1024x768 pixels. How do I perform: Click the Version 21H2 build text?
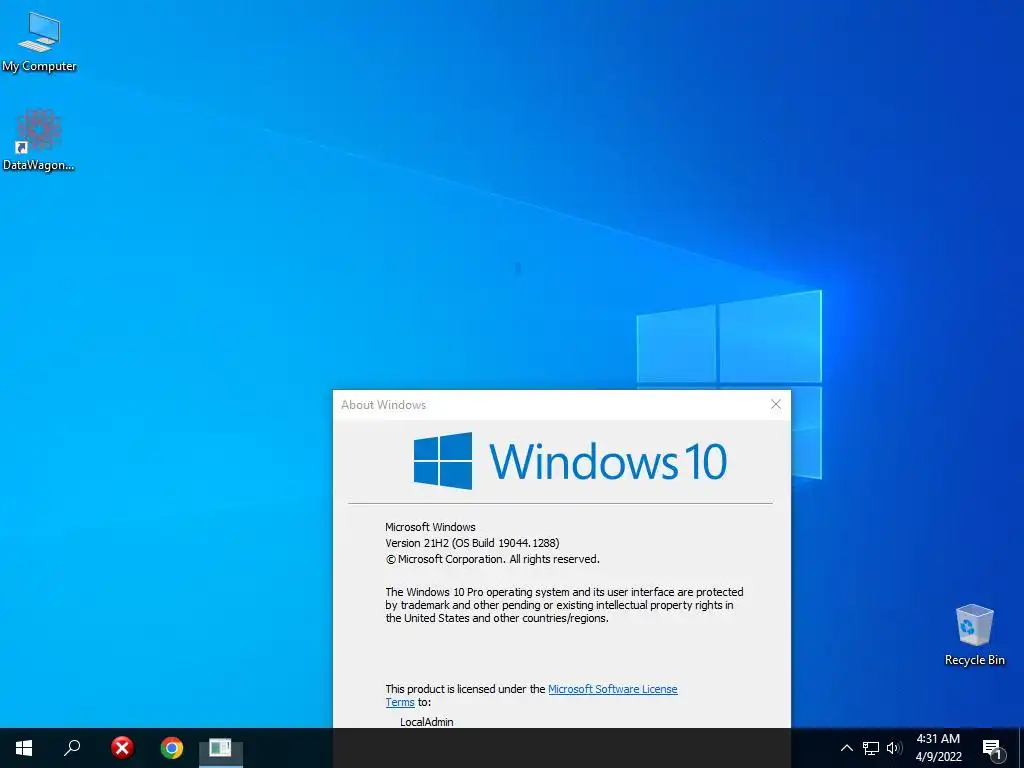[x=472, y=543]
